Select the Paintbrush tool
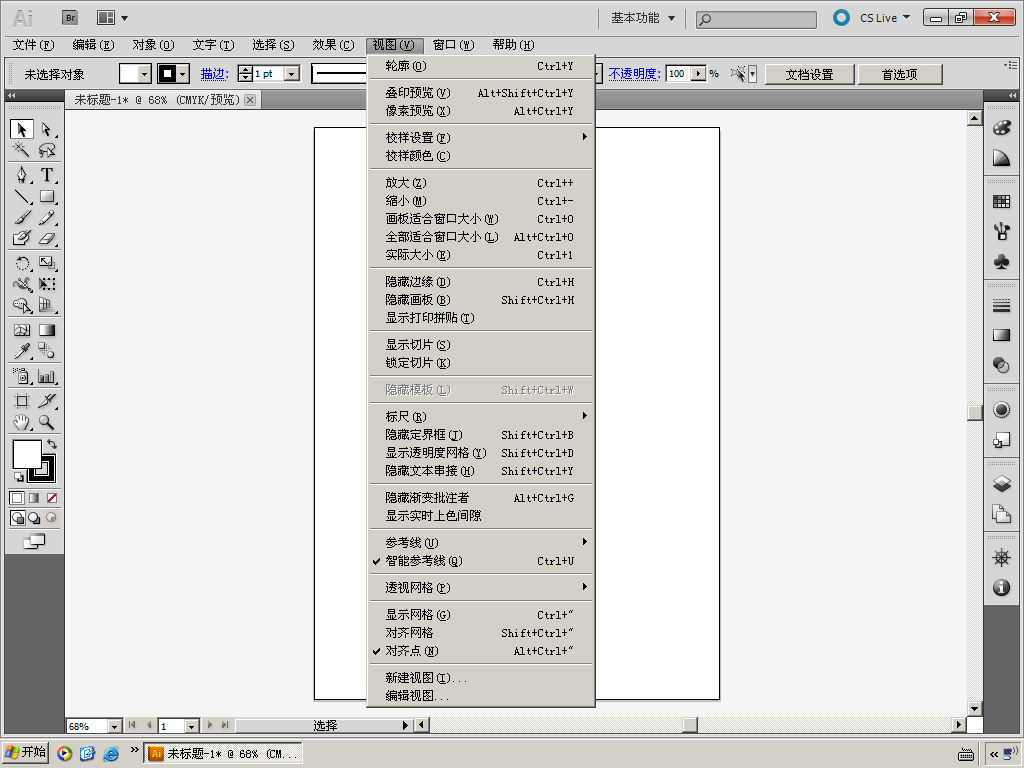 point(22,217)
